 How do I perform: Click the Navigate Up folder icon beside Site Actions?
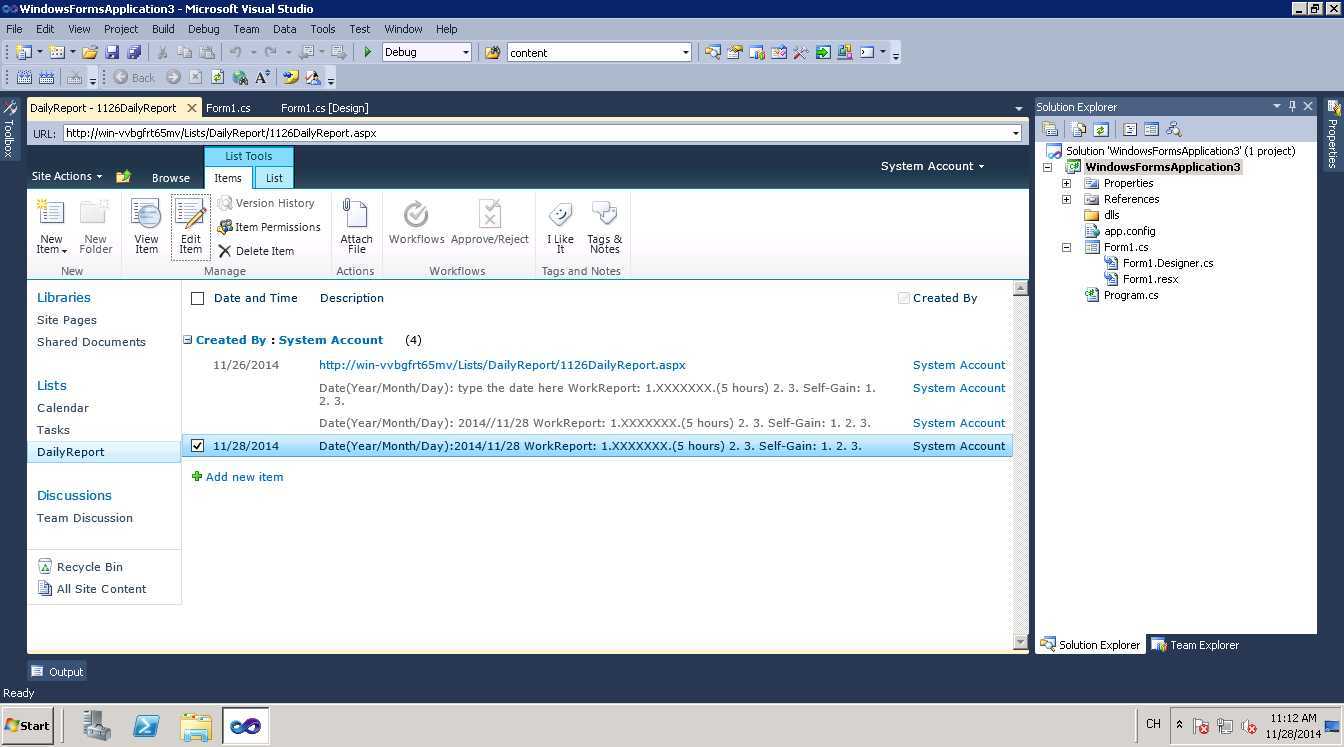point(123,176)
